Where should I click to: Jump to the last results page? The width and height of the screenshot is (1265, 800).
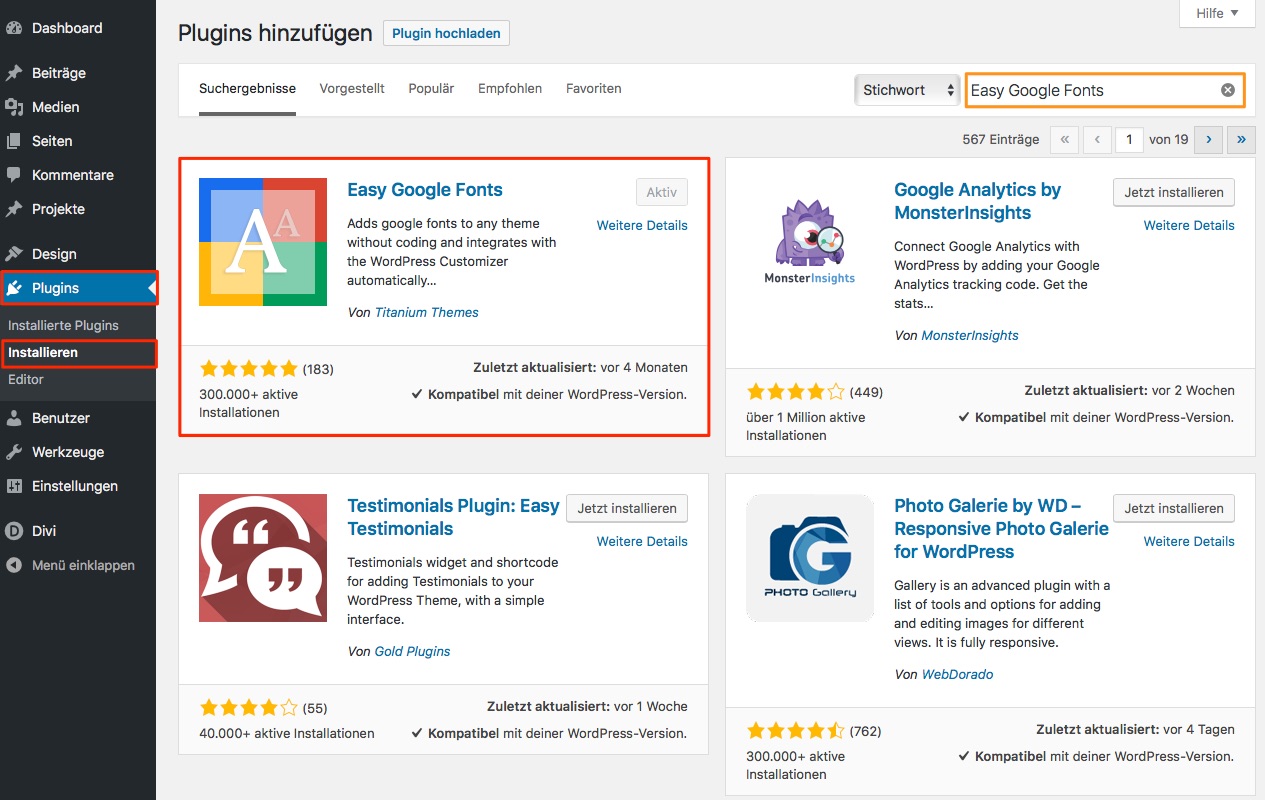(1242, 140)
